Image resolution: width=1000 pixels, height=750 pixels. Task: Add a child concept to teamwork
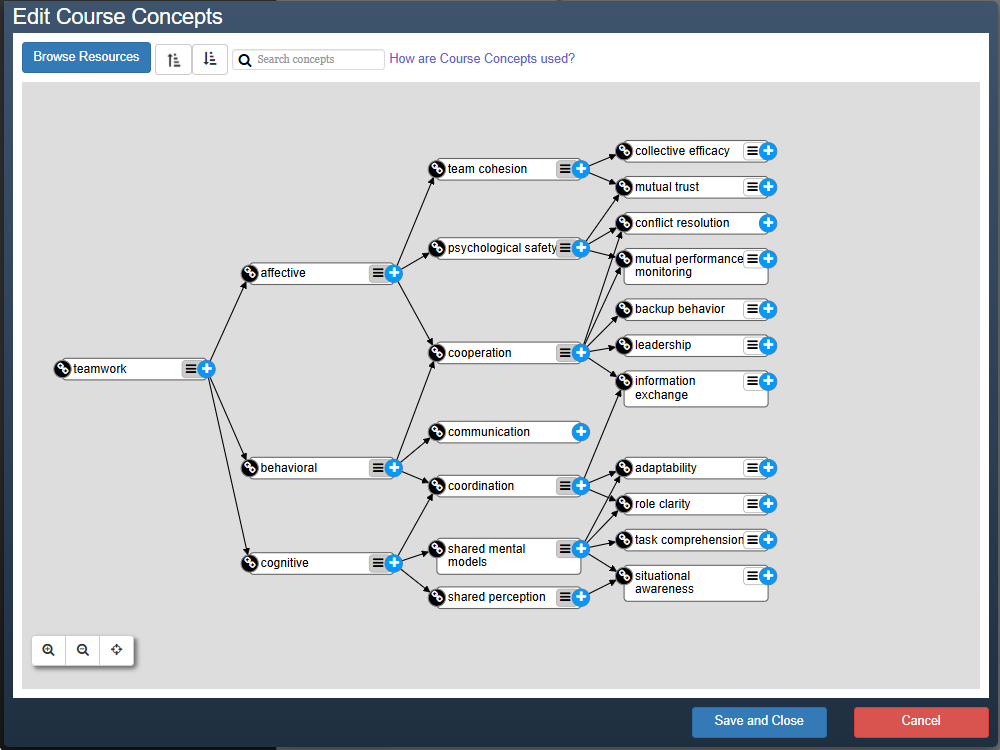[207, 369]
